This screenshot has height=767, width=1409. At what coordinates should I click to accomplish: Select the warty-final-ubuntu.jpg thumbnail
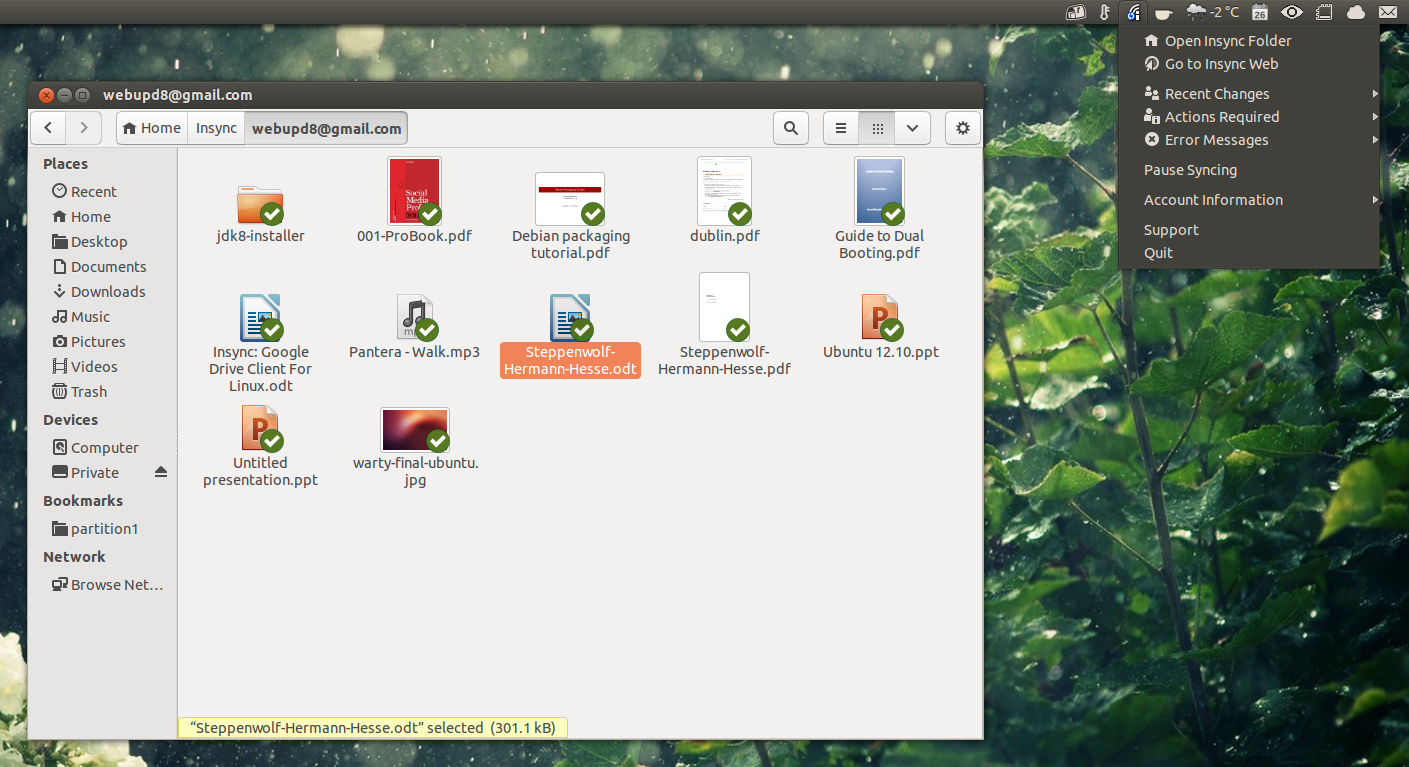point(415,430)
